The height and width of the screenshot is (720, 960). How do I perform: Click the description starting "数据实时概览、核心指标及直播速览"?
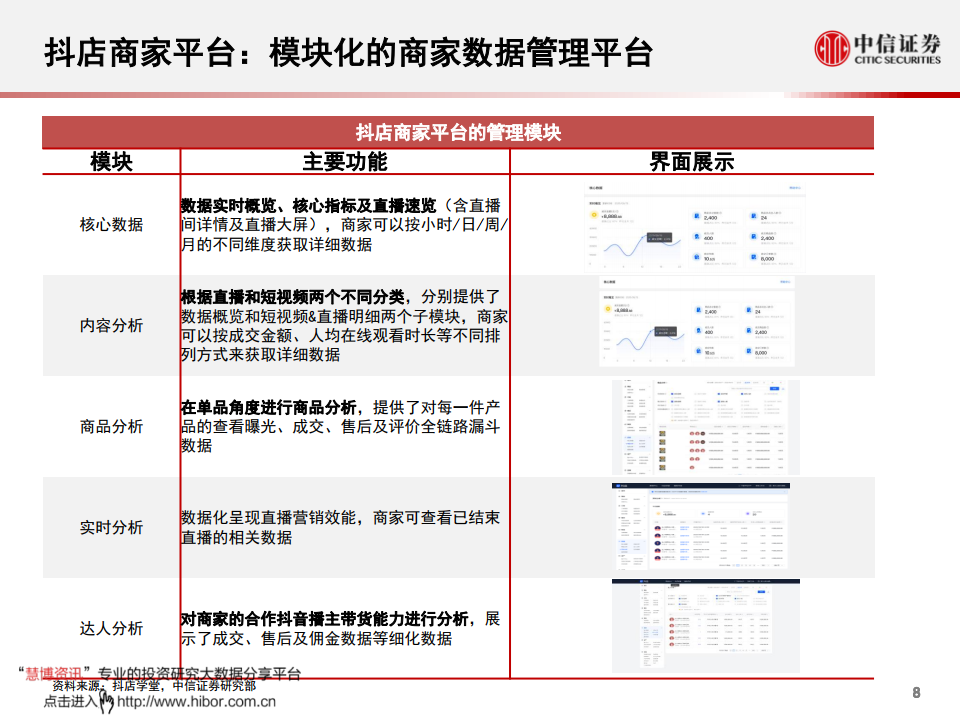coord(345,225)
